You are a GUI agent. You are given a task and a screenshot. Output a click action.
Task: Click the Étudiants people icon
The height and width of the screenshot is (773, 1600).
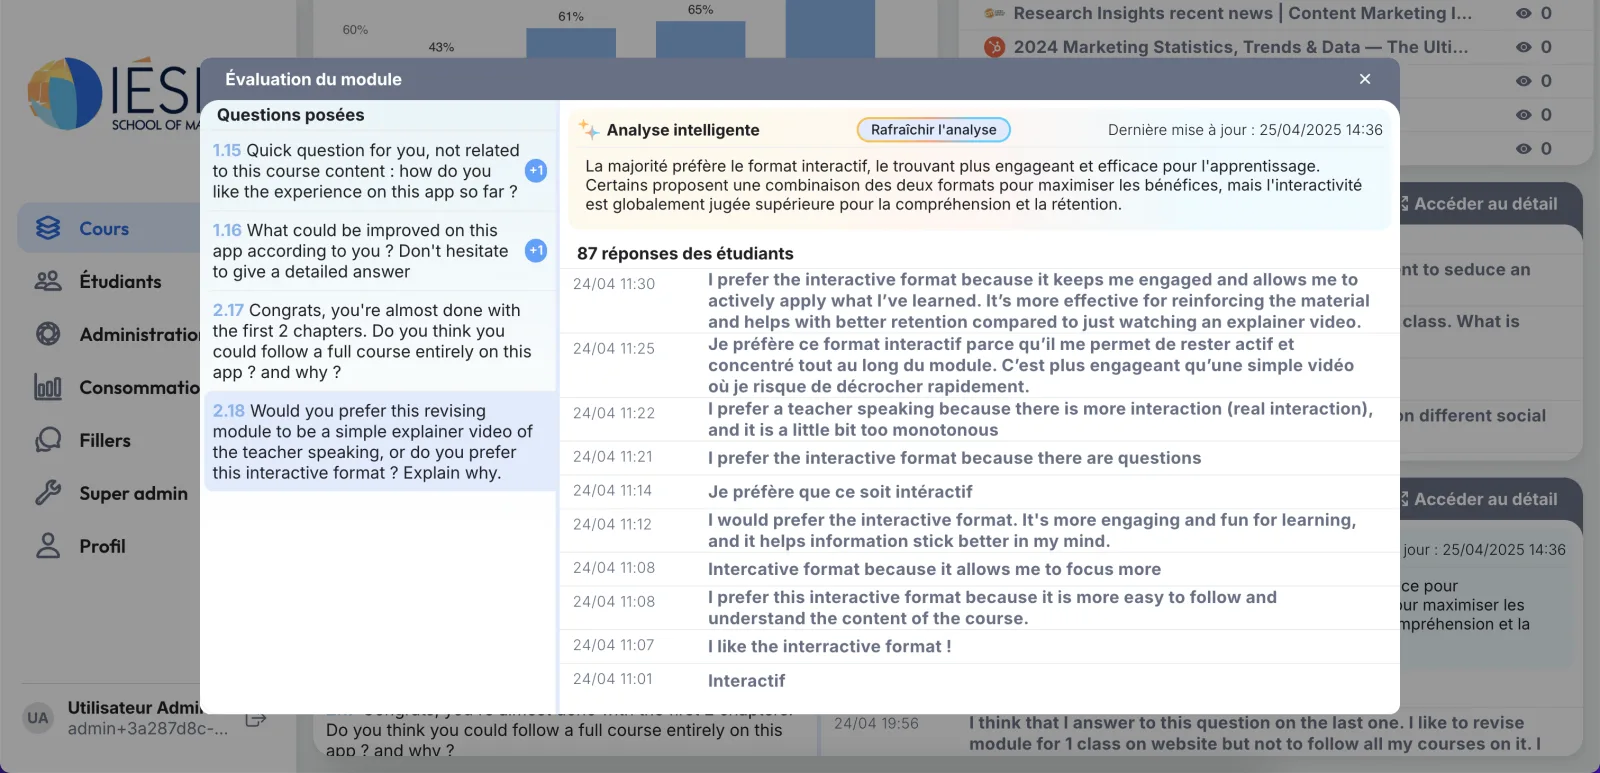[x=48, y=281]
